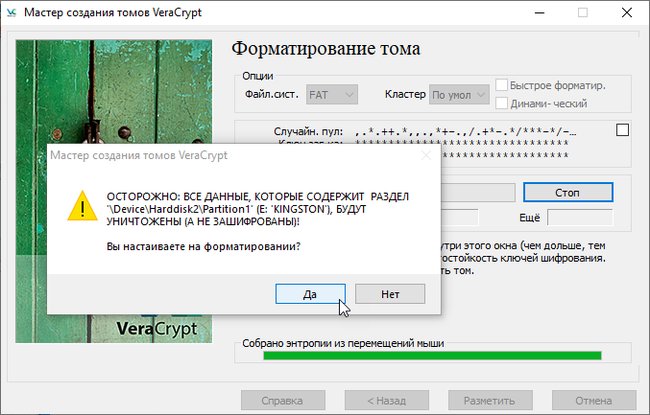Screen dimensions: 650x415
Task: Click the VeraCrypt logo image
Action: tap(114, 191)
